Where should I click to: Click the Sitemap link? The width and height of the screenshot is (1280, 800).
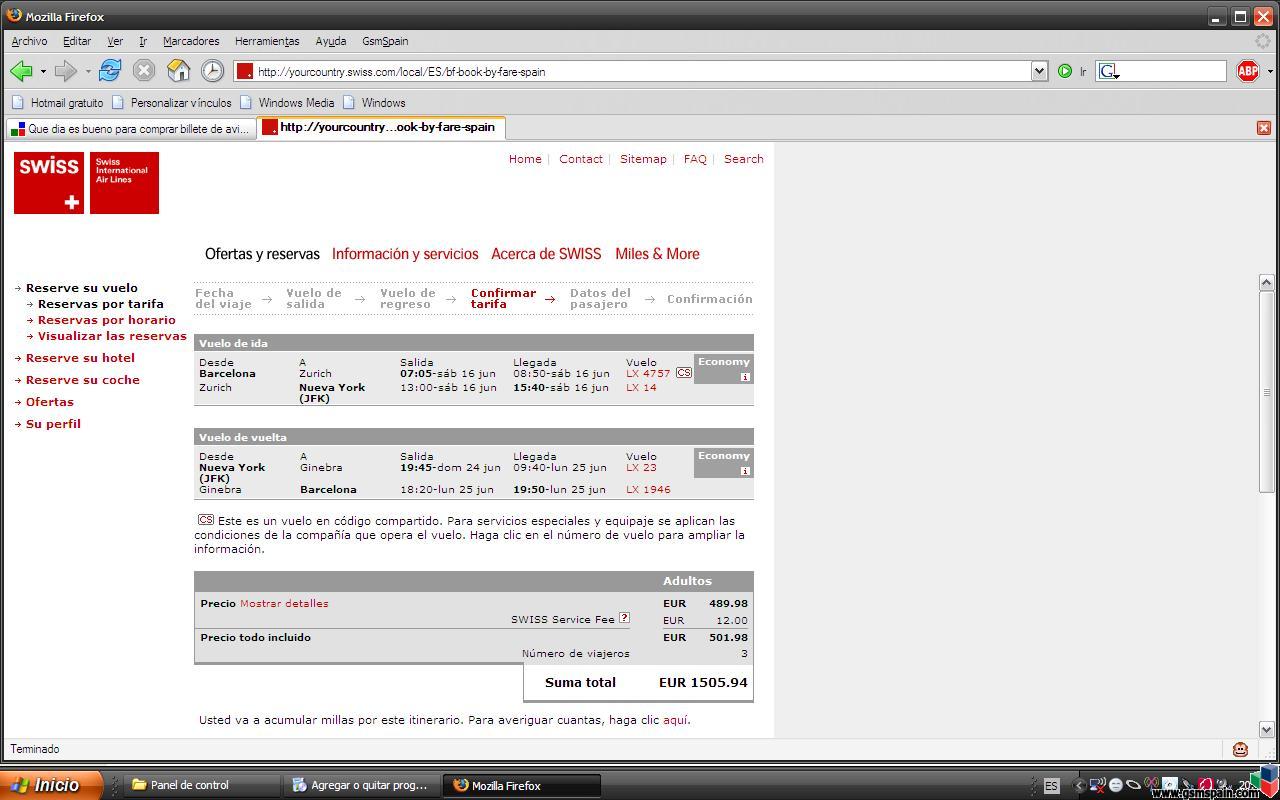coord(643,159)
